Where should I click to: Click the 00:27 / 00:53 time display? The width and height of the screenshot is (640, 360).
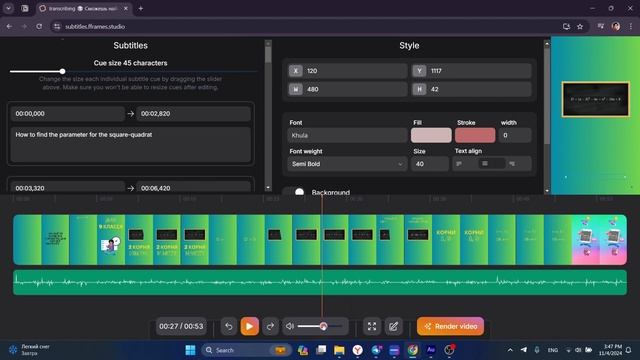pos(181,326)
